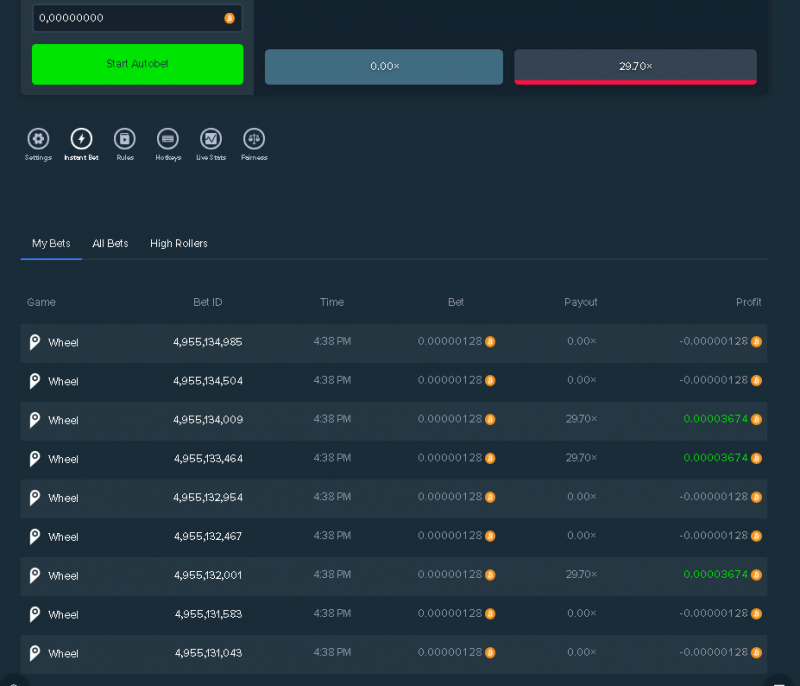Open the Hotkeys keyboard icon
Image resolution: width=800 pixels, height=686 pixels.
pos(168,139)
